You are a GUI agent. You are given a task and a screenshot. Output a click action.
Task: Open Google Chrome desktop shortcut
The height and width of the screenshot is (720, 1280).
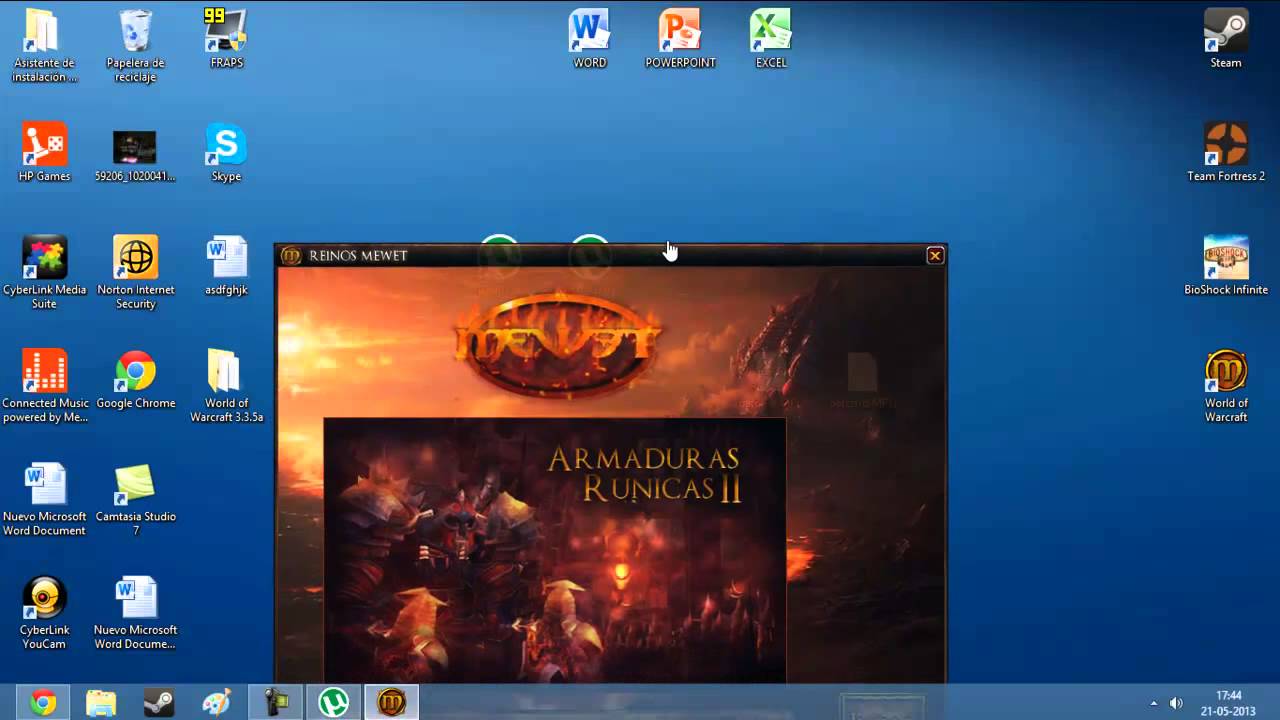coord(135,380)
